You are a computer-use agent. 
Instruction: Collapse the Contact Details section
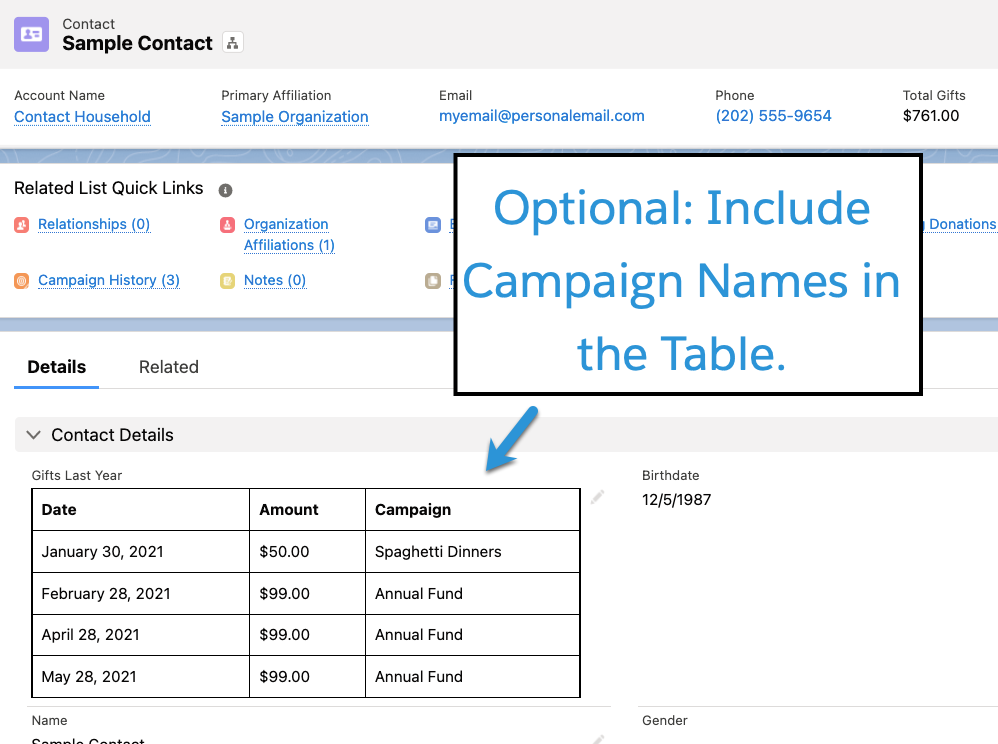[x=34, y=435]
